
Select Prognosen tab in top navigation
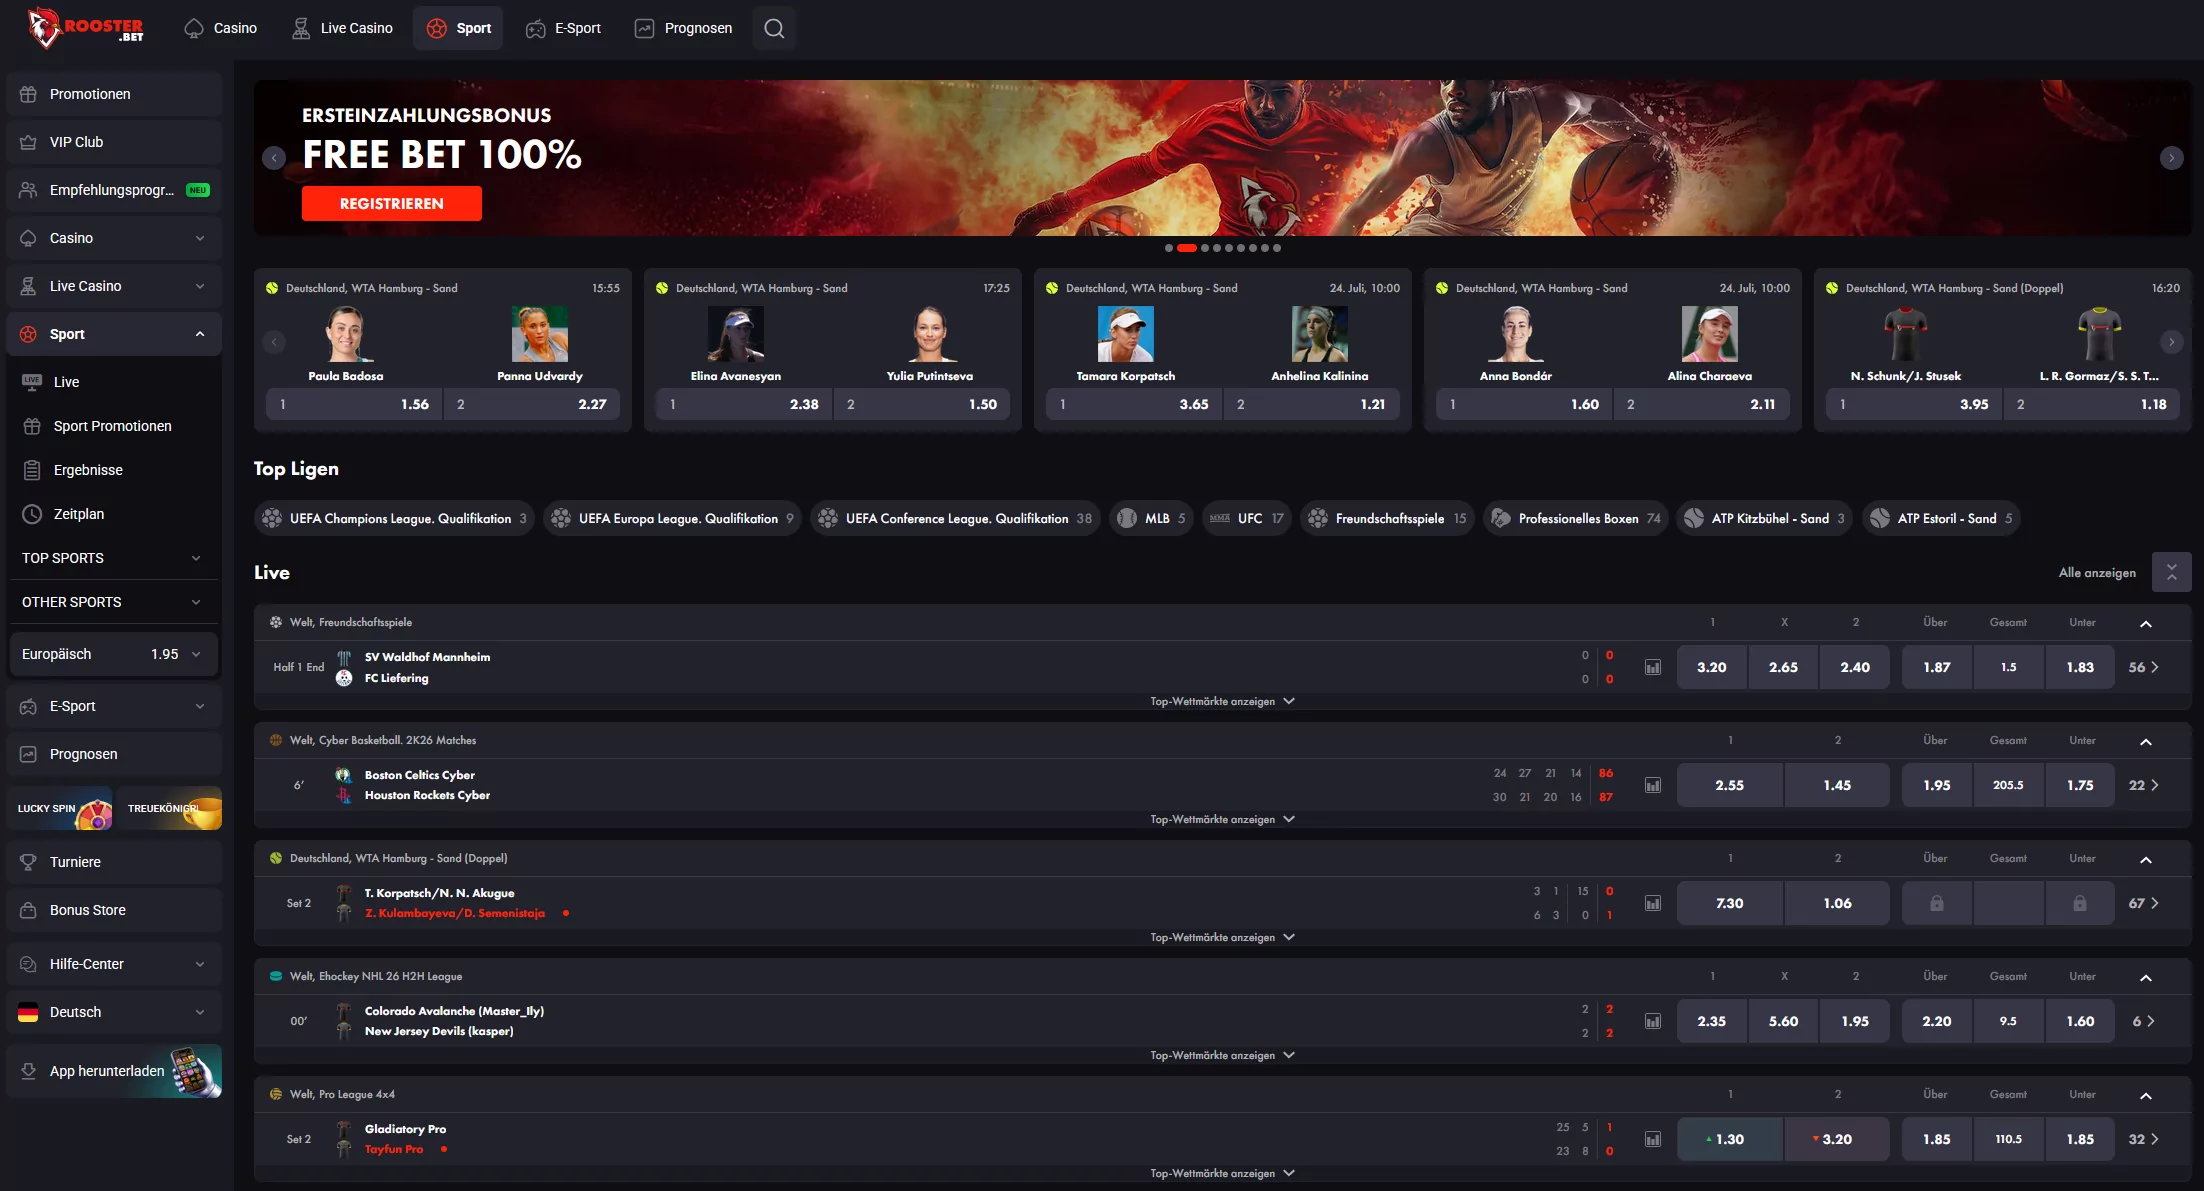pyautogui.click(x=684, y=28)
